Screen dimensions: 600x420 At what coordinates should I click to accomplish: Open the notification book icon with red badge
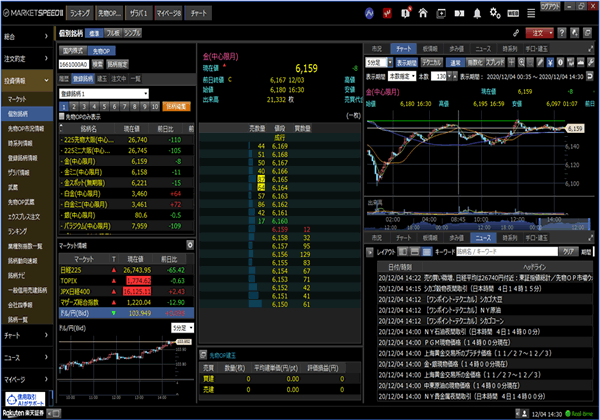pyautogui.click(x=406, y=13)
